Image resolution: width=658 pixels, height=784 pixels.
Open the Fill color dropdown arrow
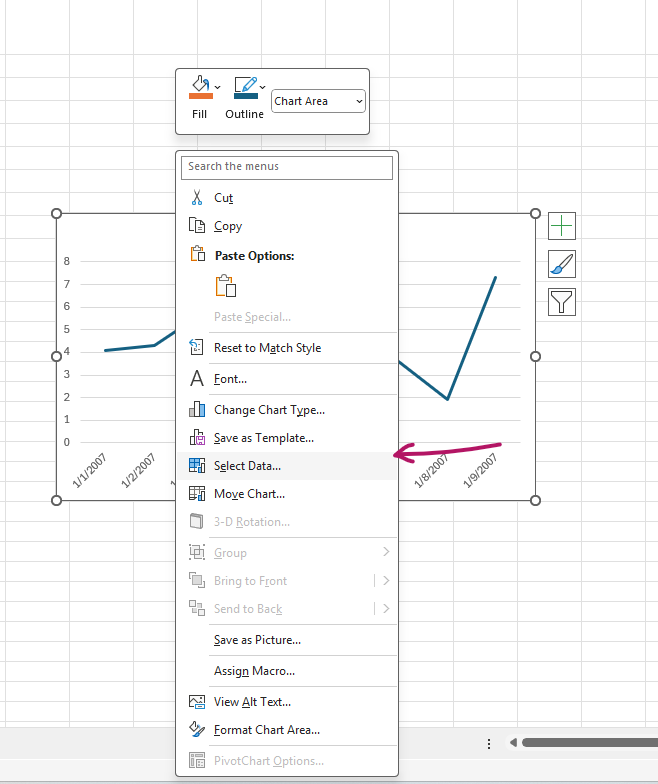point(218,87)
